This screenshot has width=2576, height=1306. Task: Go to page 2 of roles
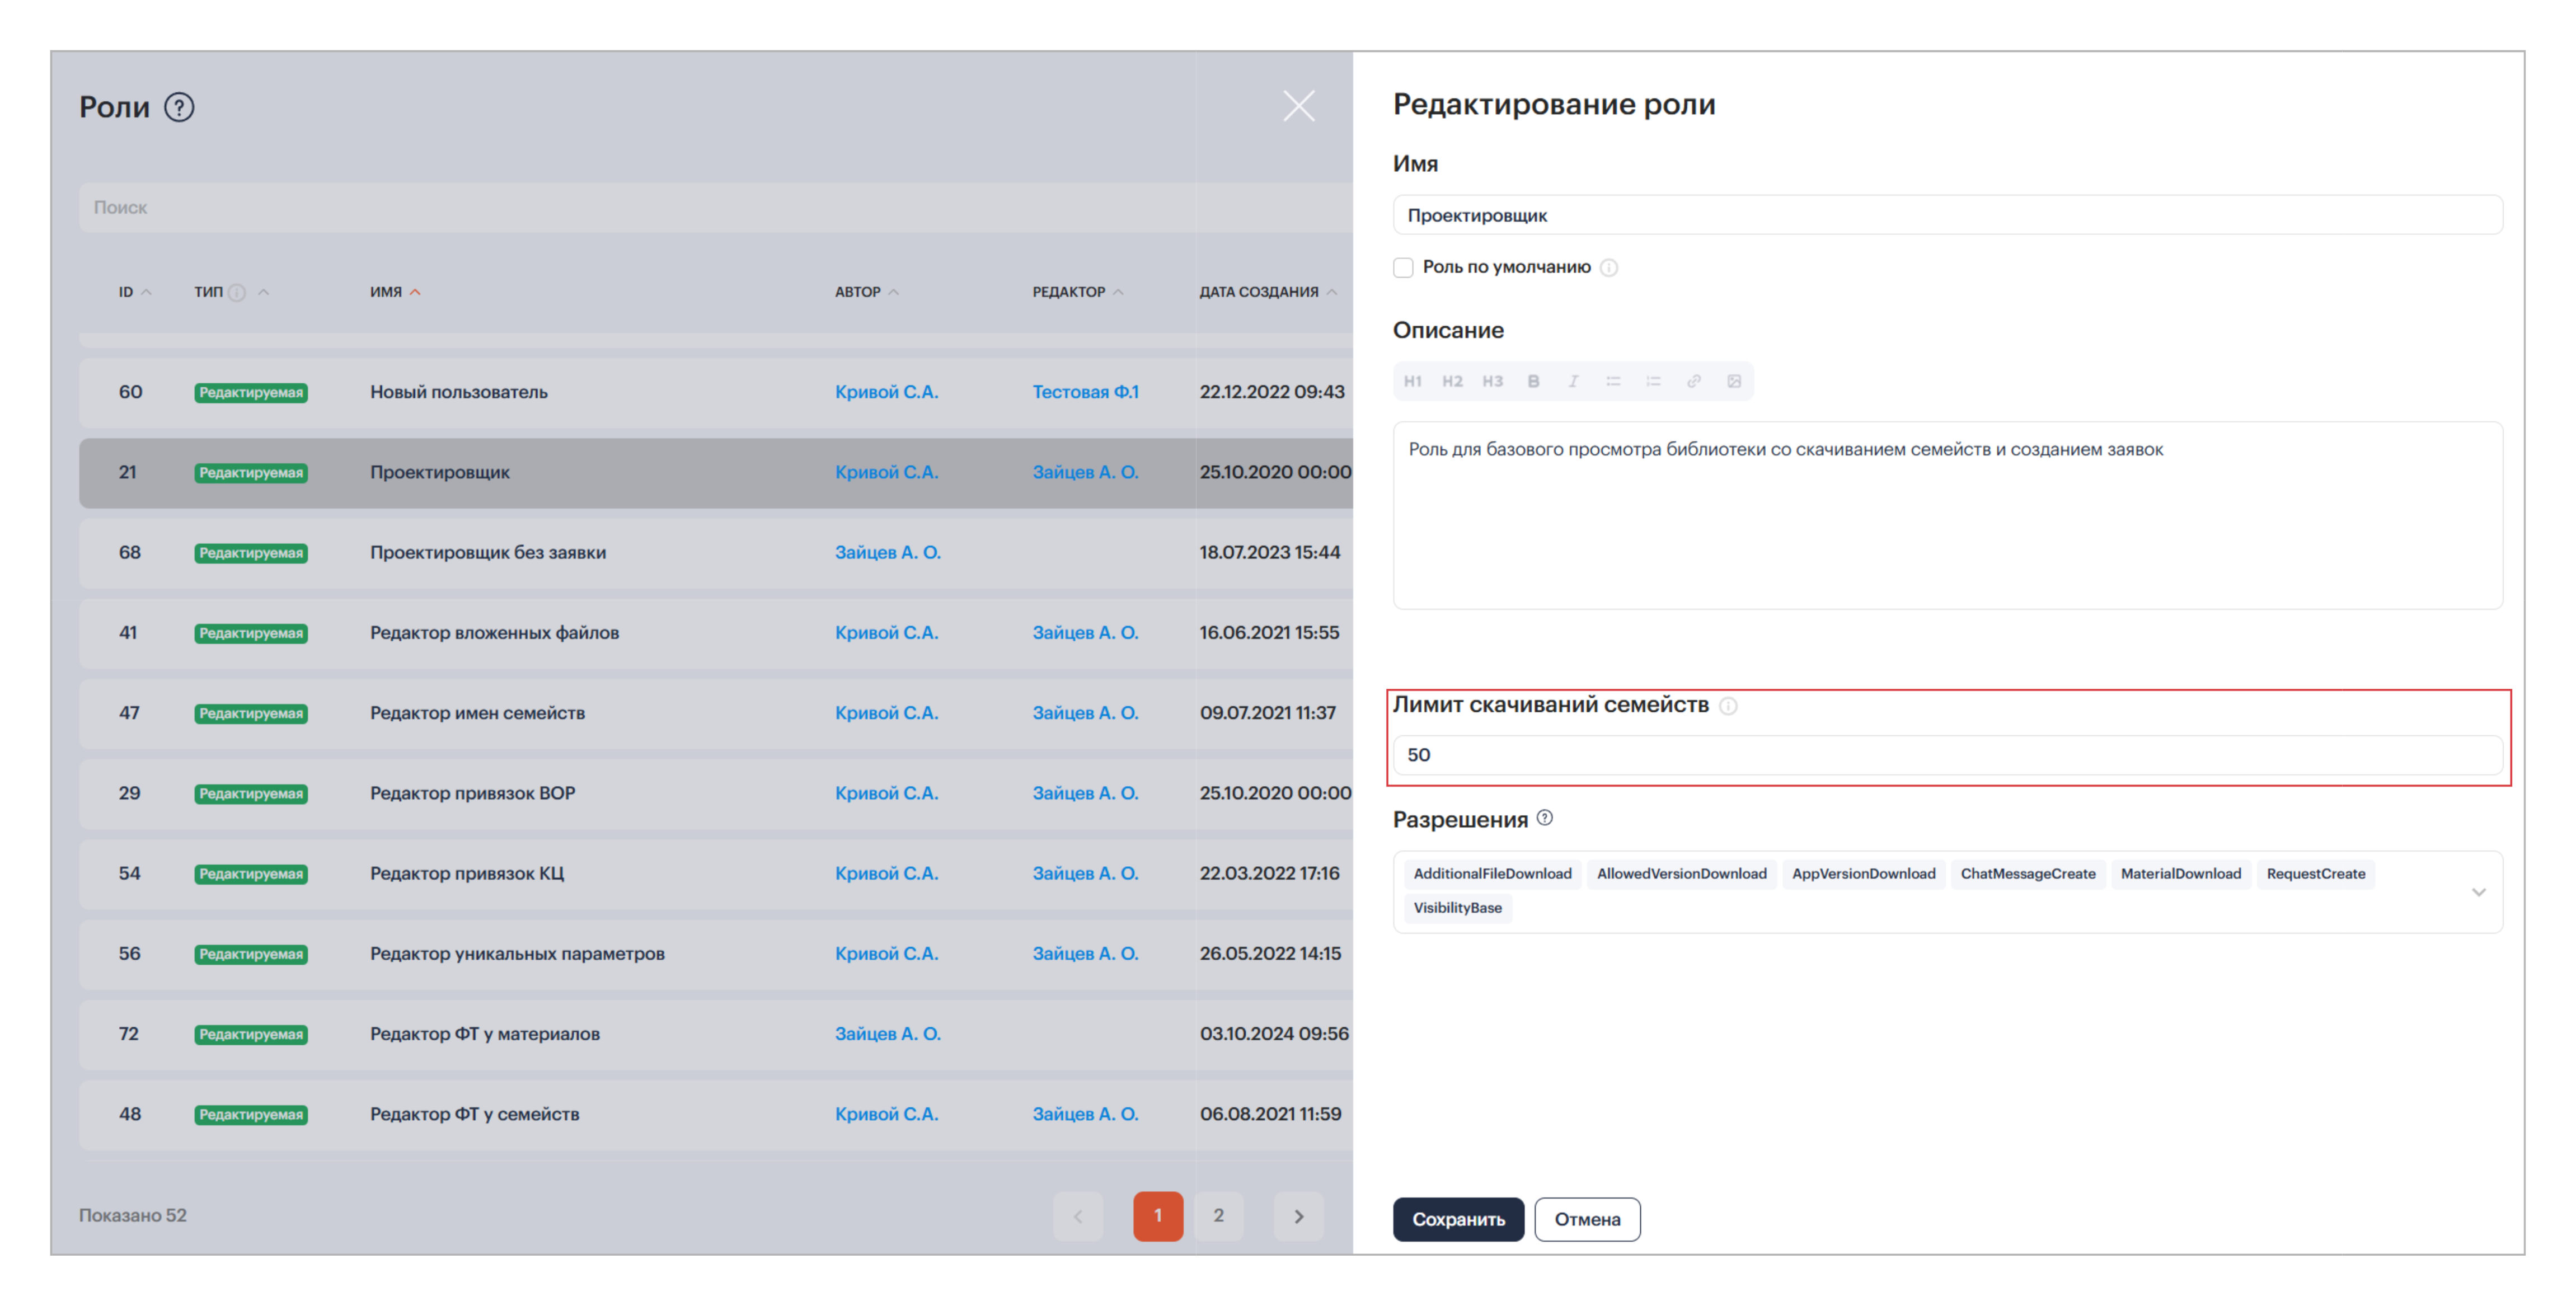tap(1218, 1216)
